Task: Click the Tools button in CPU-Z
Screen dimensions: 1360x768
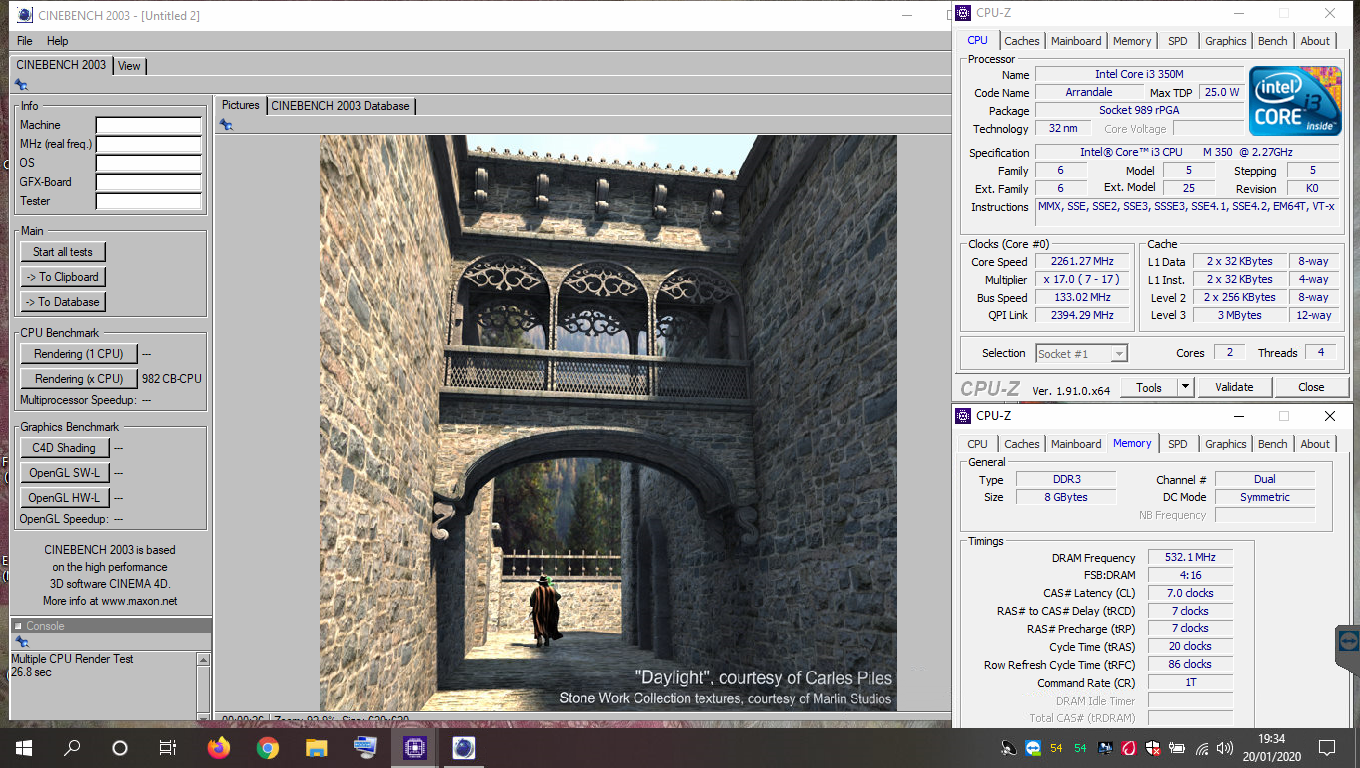Action: 1149,387
